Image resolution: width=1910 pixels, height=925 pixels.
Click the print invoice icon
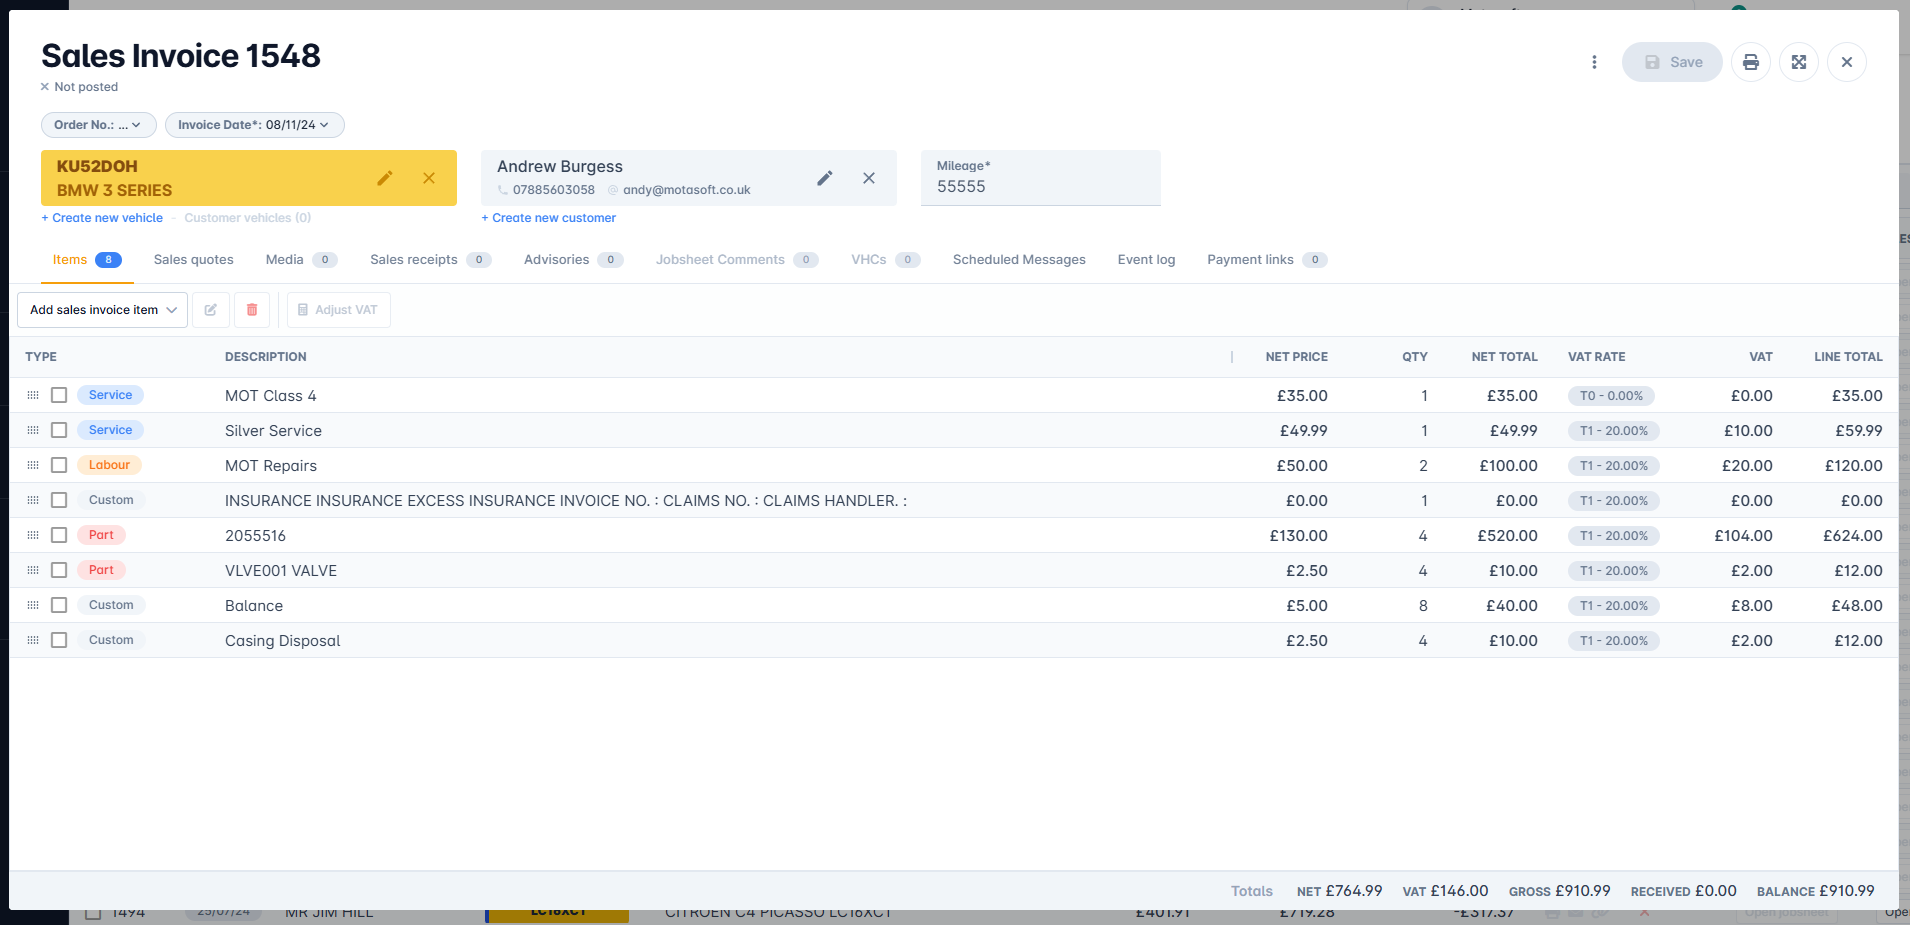coord(1750,62)
